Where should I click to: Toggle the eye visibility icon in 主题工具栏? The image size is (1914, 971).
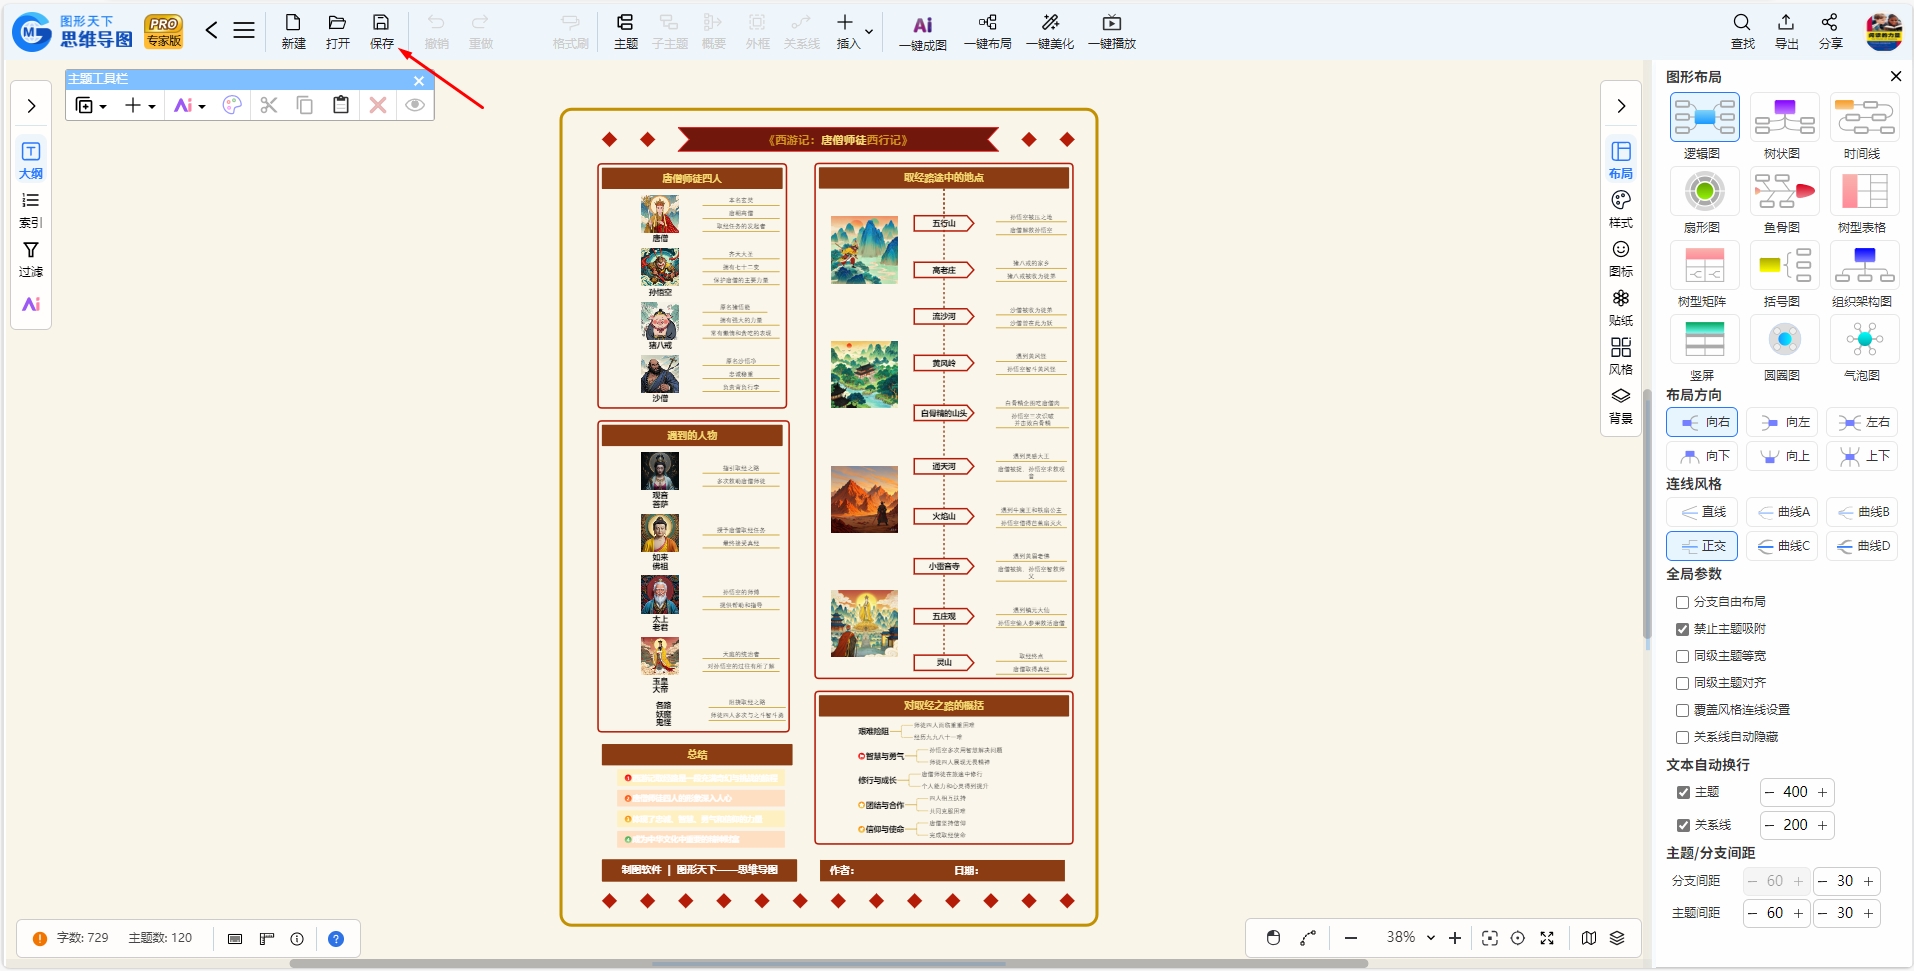415,105
